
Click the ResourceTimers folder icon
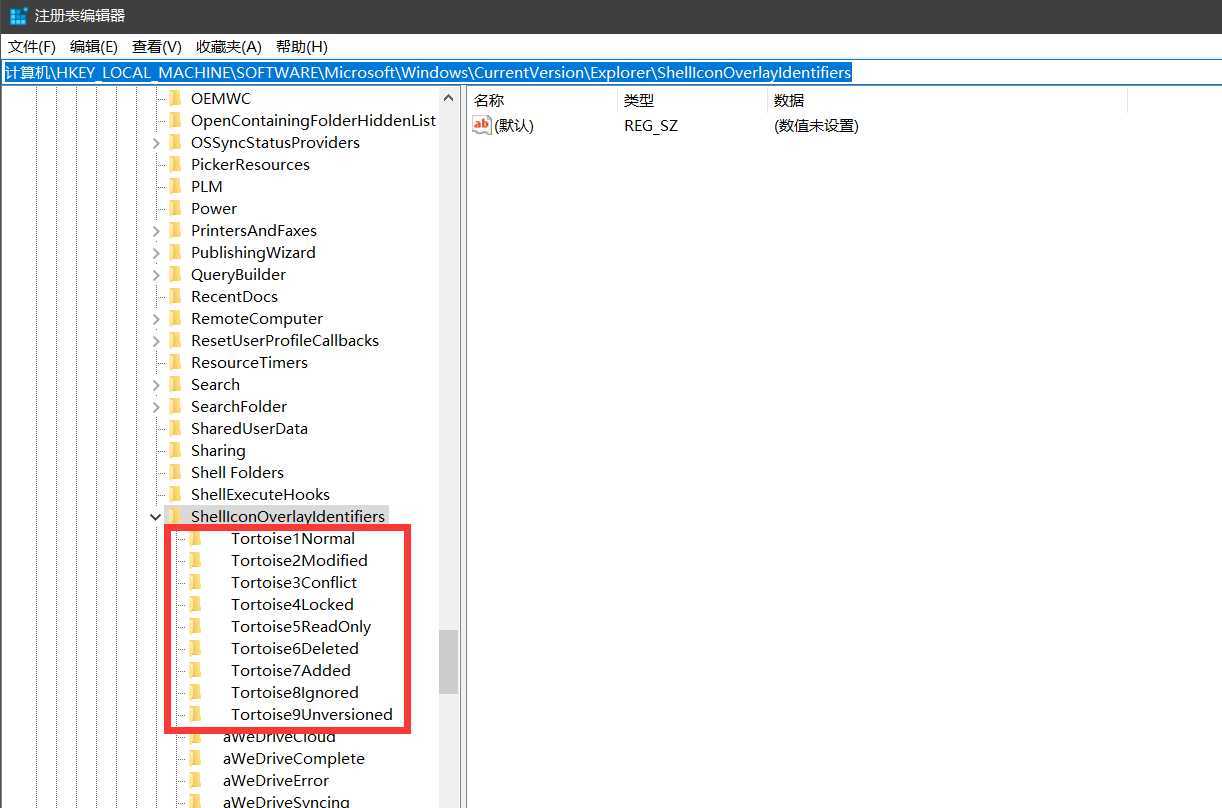click(x=175, y=362)
